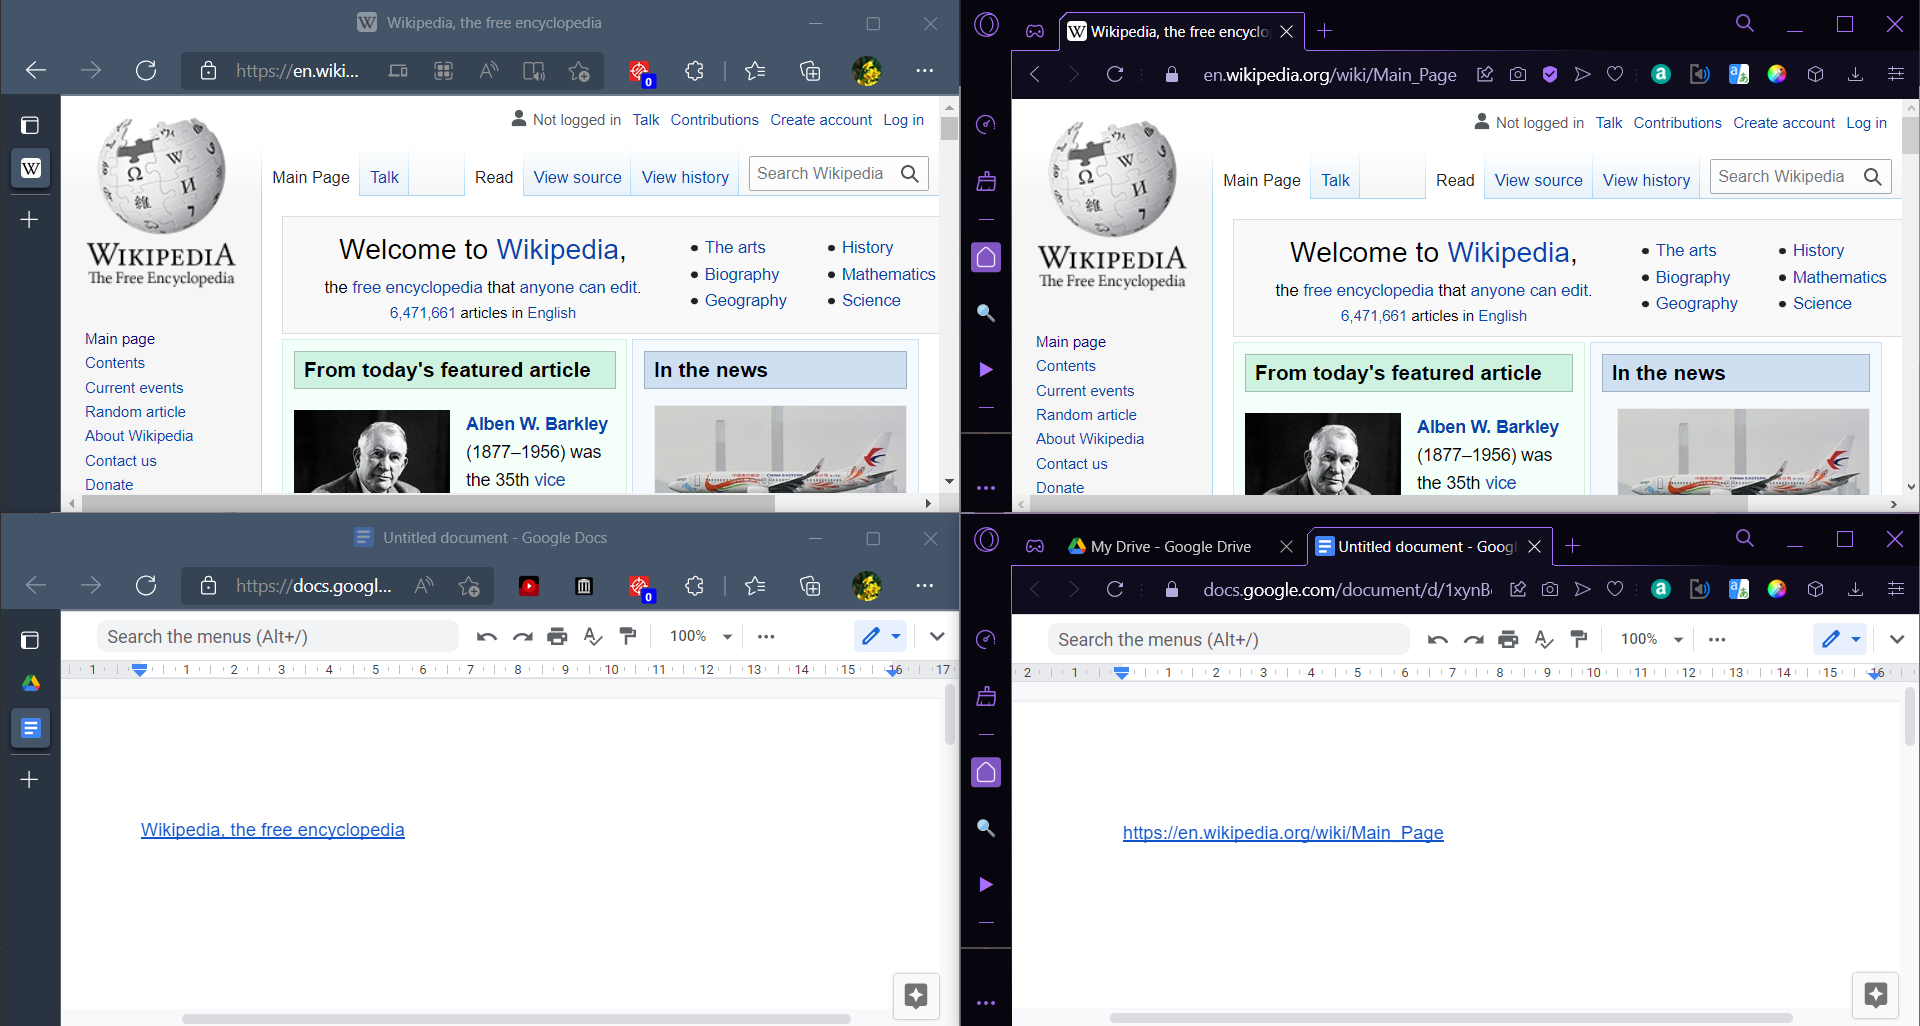The width and height of the screenshot is (1920, 1026).
Task: Add Wikipedia page to Opera bookmarks heart
Action: (1614, 74)
